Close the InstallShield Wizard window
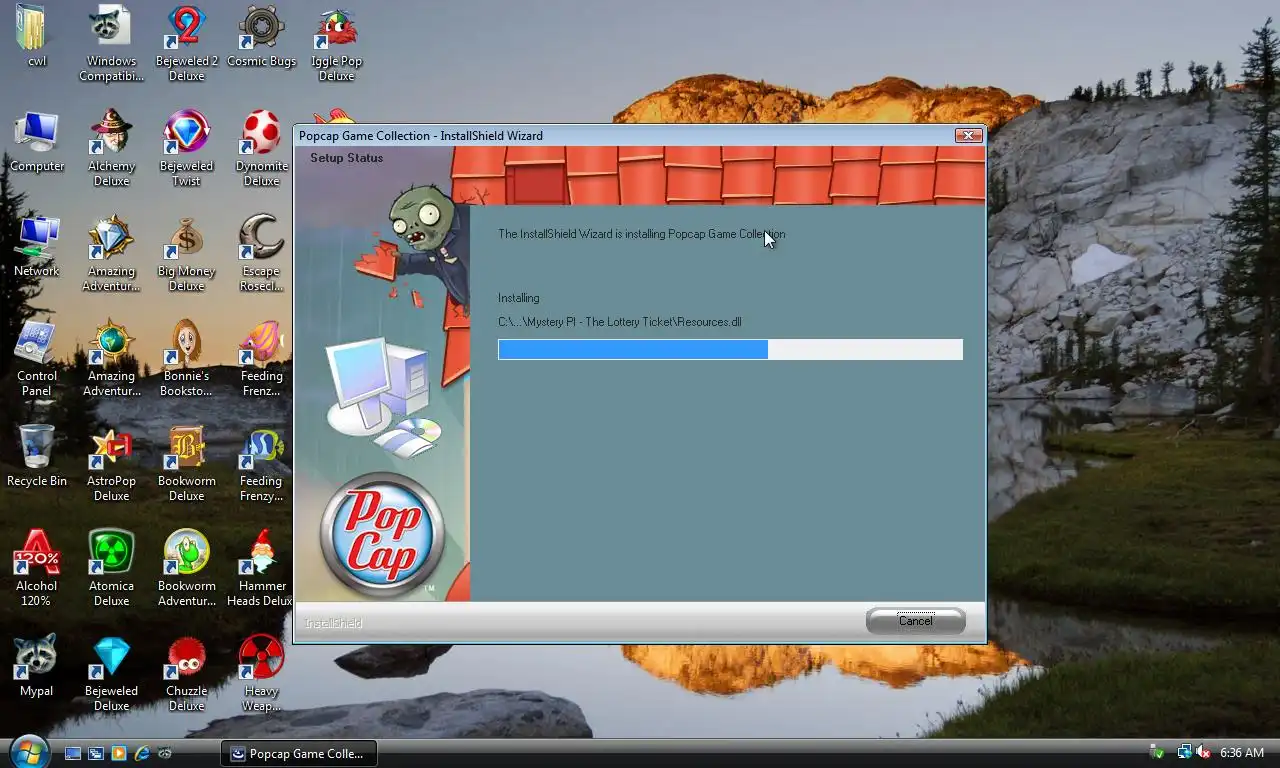Screen dimensions: 1280x768 coord(968,135)
